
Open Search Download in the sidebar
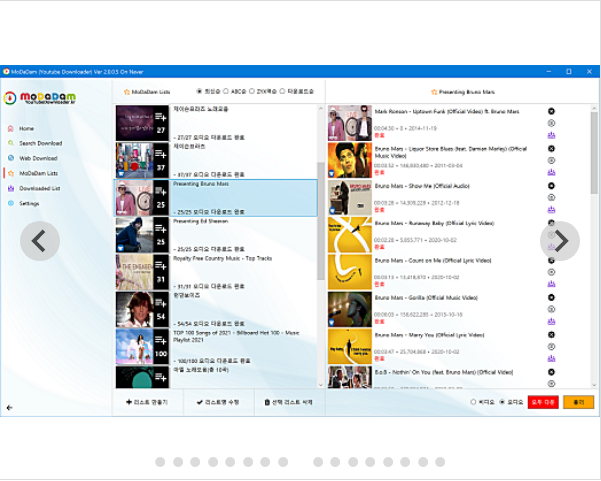click(x=35, y=143)
